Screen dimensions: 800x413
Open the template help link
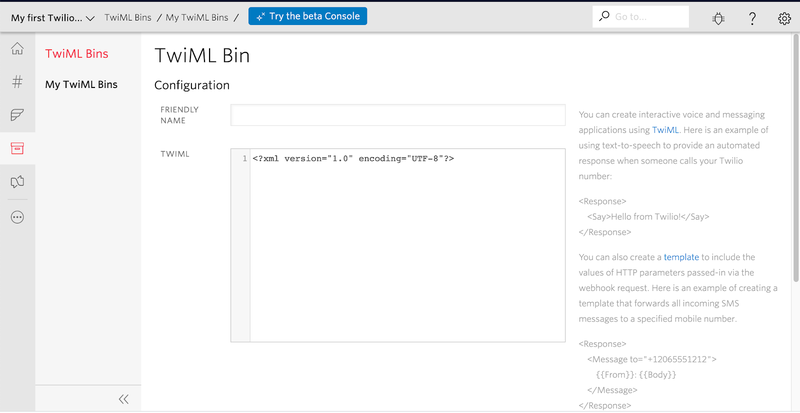pyautogui.click(x=681, y=257)
